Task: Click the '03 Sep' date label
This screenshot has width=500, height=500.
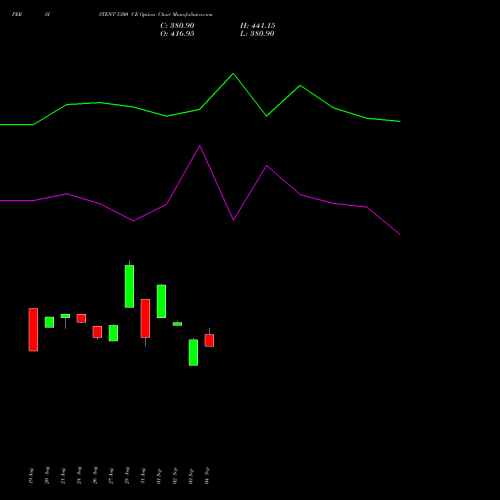Action: 191,476
